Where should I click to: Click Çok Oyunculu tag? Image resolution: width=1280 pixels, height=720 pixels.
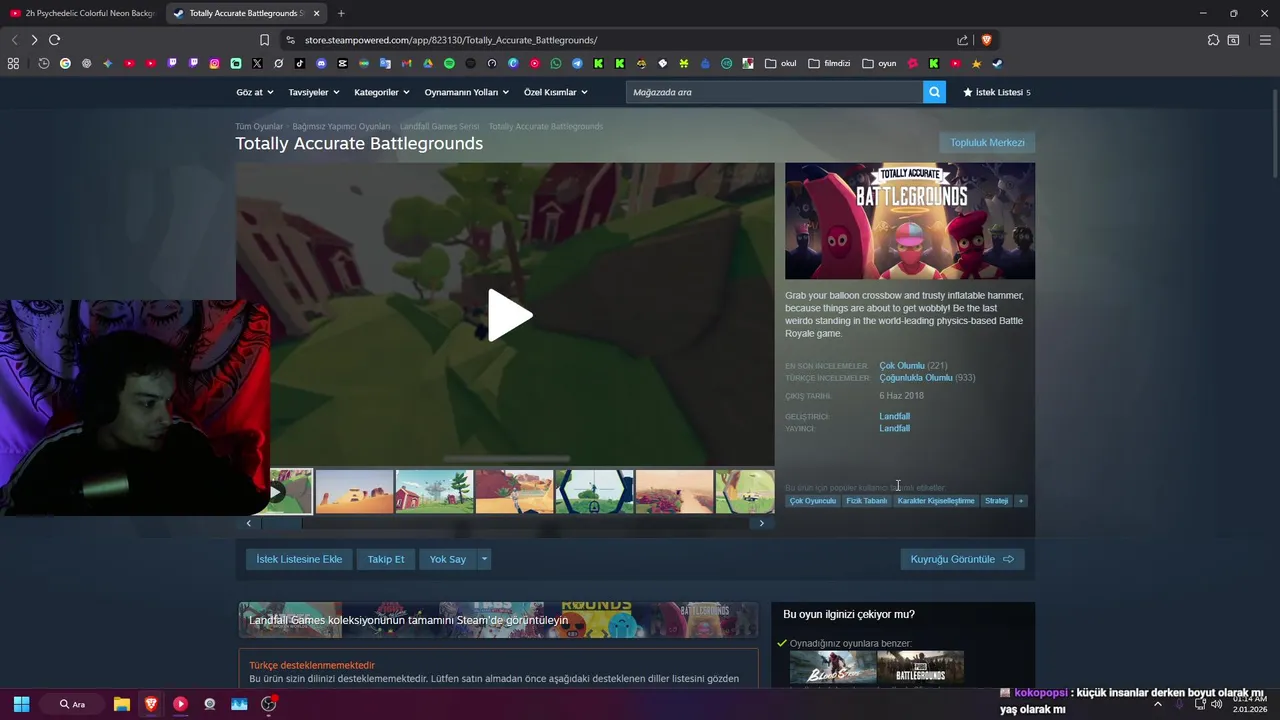click(813, 501)
